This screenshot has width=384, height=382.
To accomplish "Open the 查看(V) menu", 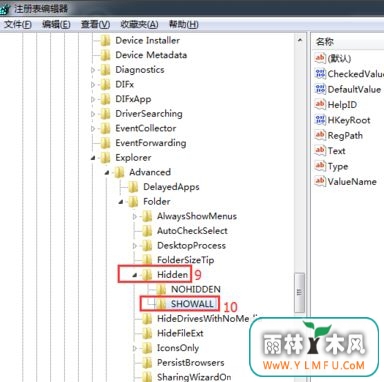I will coord(95,24).
